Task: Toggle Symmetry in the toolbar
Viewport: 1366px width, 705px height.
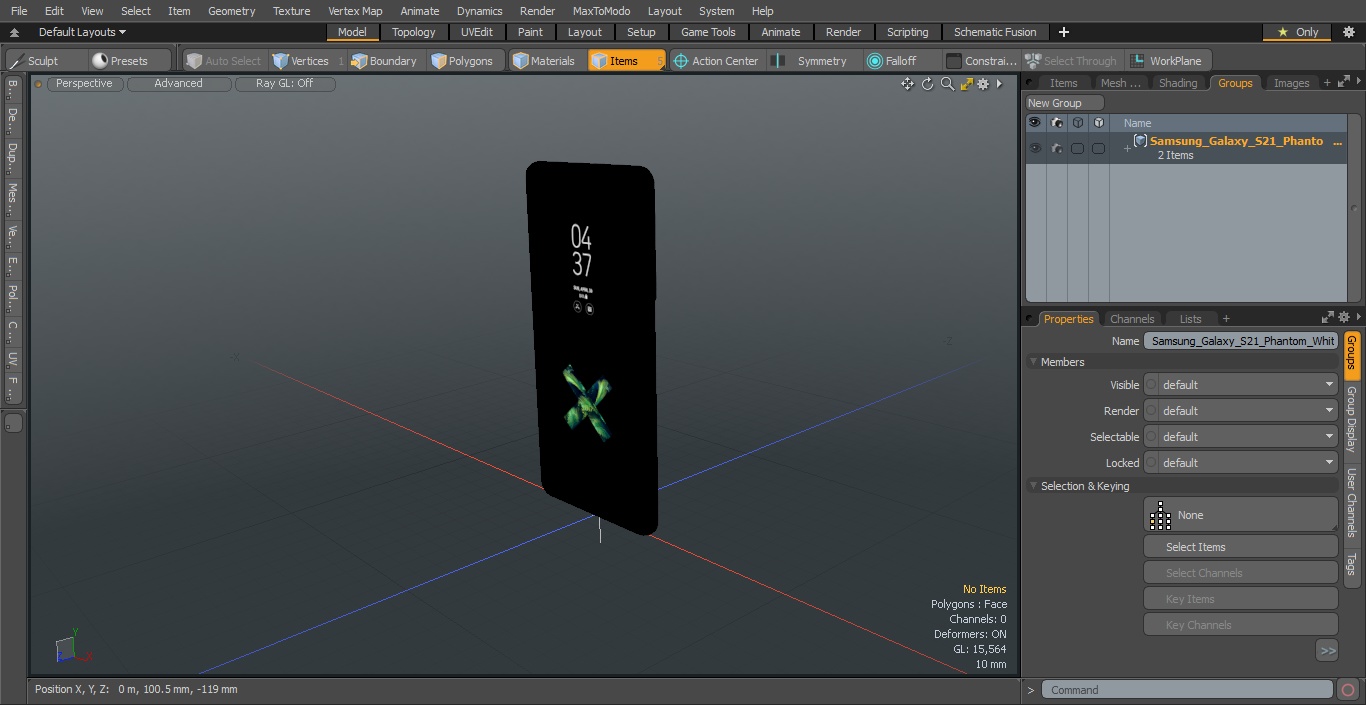Action: click(x=813, y=61)
